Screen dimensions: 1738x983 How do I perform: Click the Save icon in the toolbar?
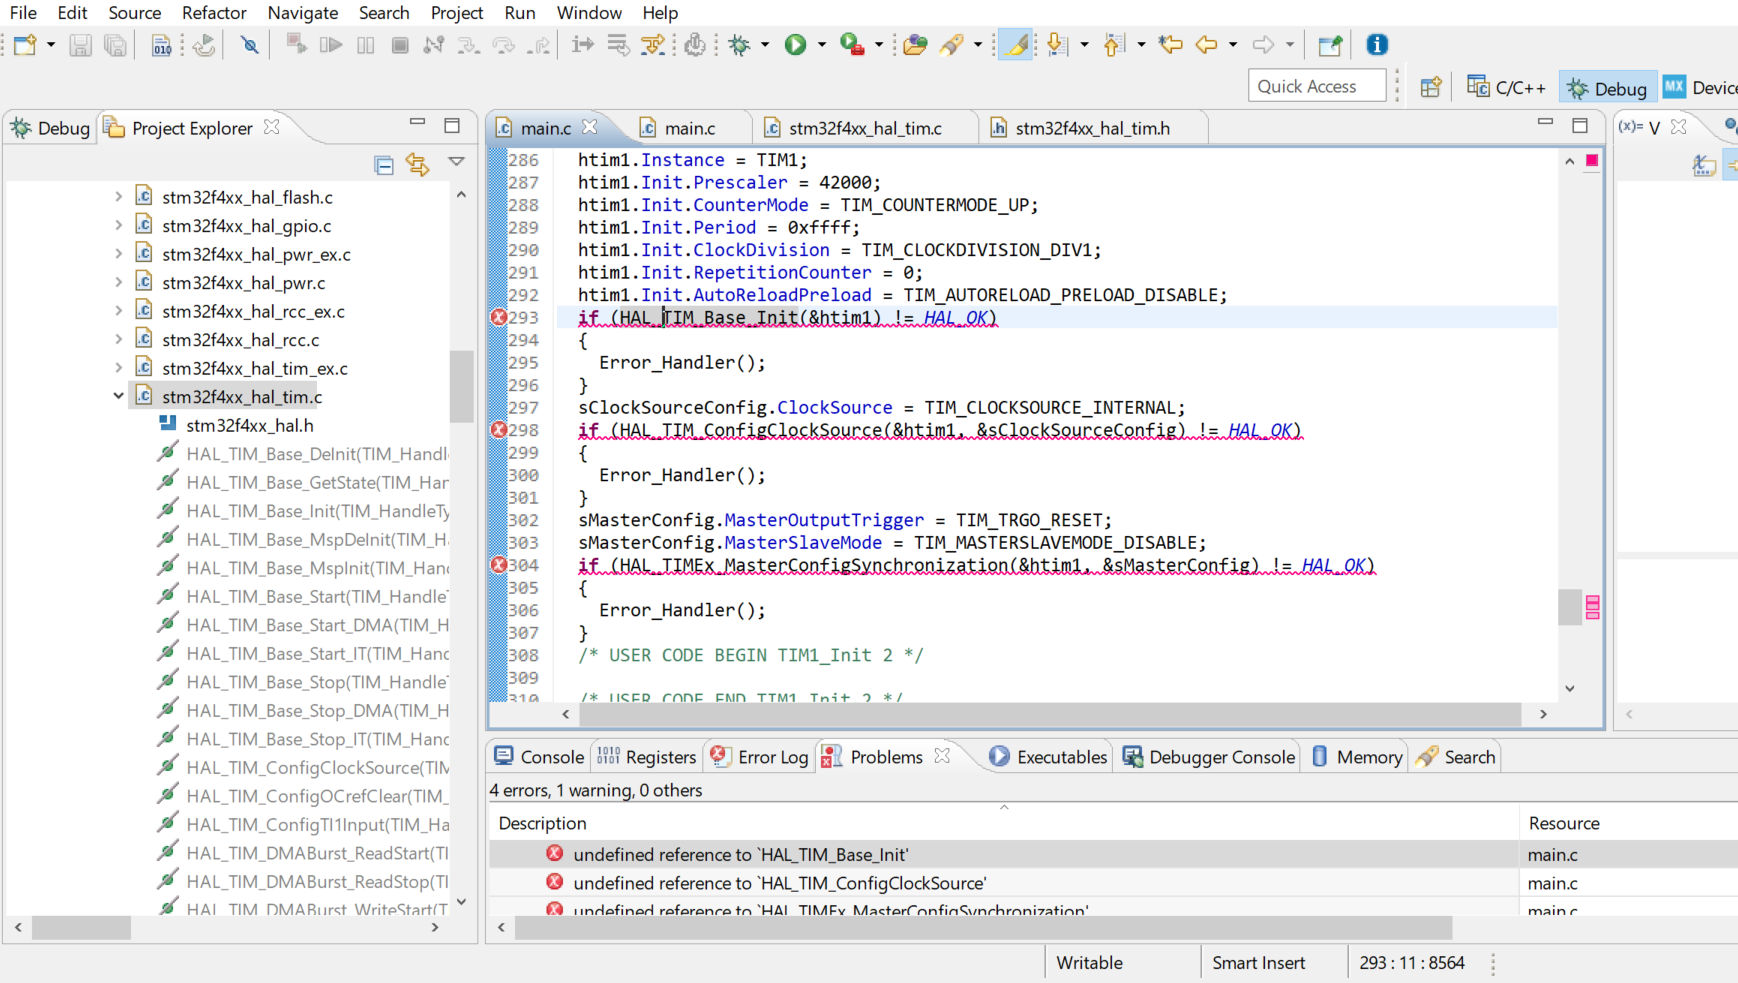[x=80, y=45]
